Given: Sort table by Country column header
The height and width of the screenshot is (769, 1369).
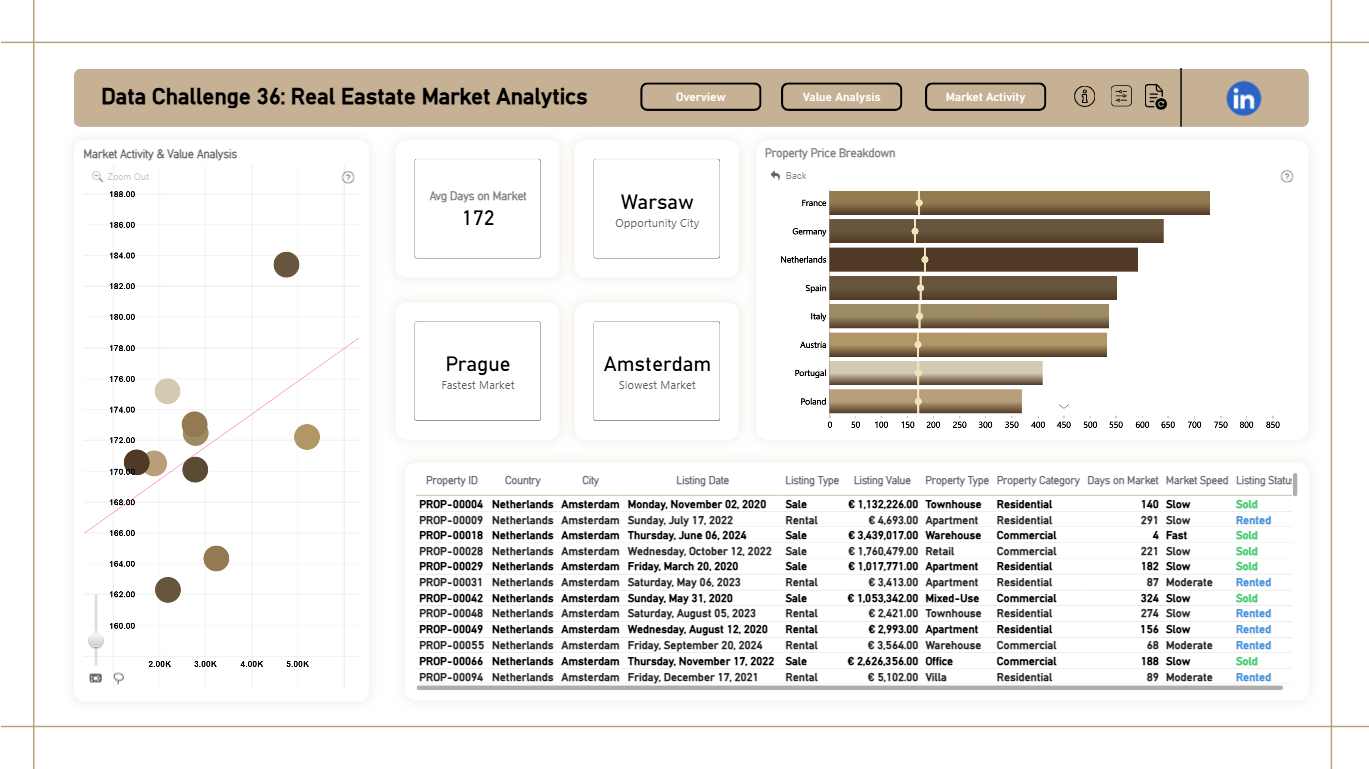Looking at the screenshot, I should pos(523,481).
